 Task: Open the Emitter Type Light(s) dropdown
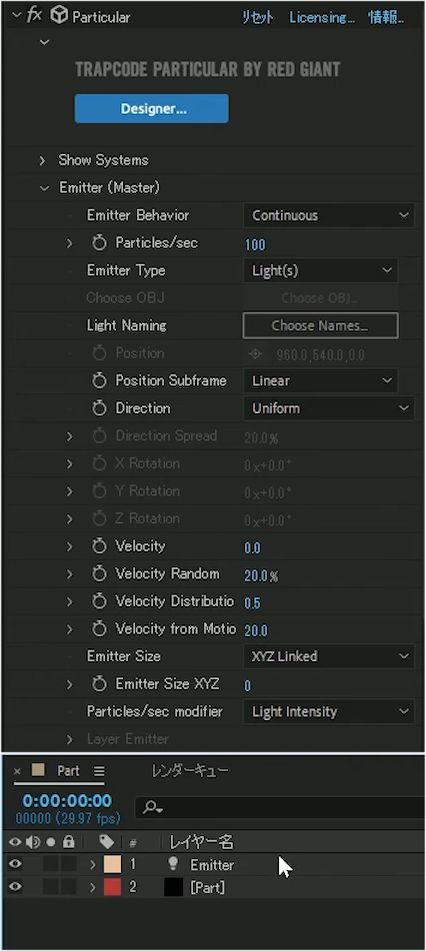(320, 271)
